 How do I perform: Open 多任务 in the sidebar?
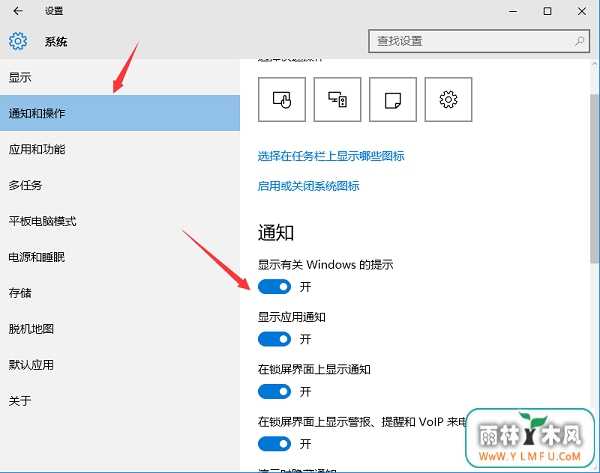[120, 185]
